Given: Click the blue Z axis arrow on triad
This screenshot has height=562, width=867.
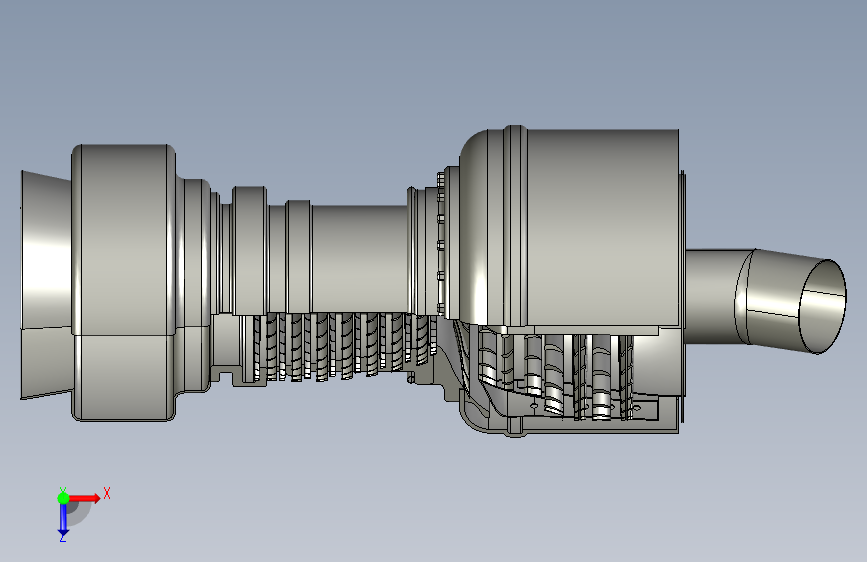Looking at the screenshot, I should (x=63, y=519).
